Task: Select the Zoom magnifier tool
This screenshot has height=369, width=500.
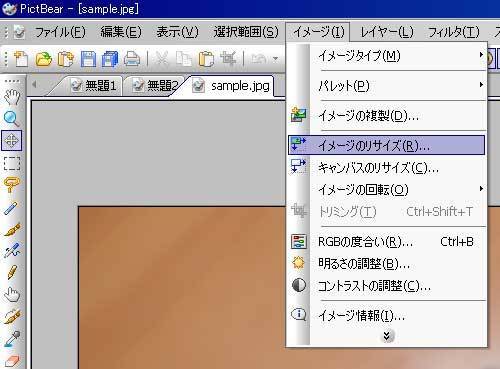Action: point(12,118)
